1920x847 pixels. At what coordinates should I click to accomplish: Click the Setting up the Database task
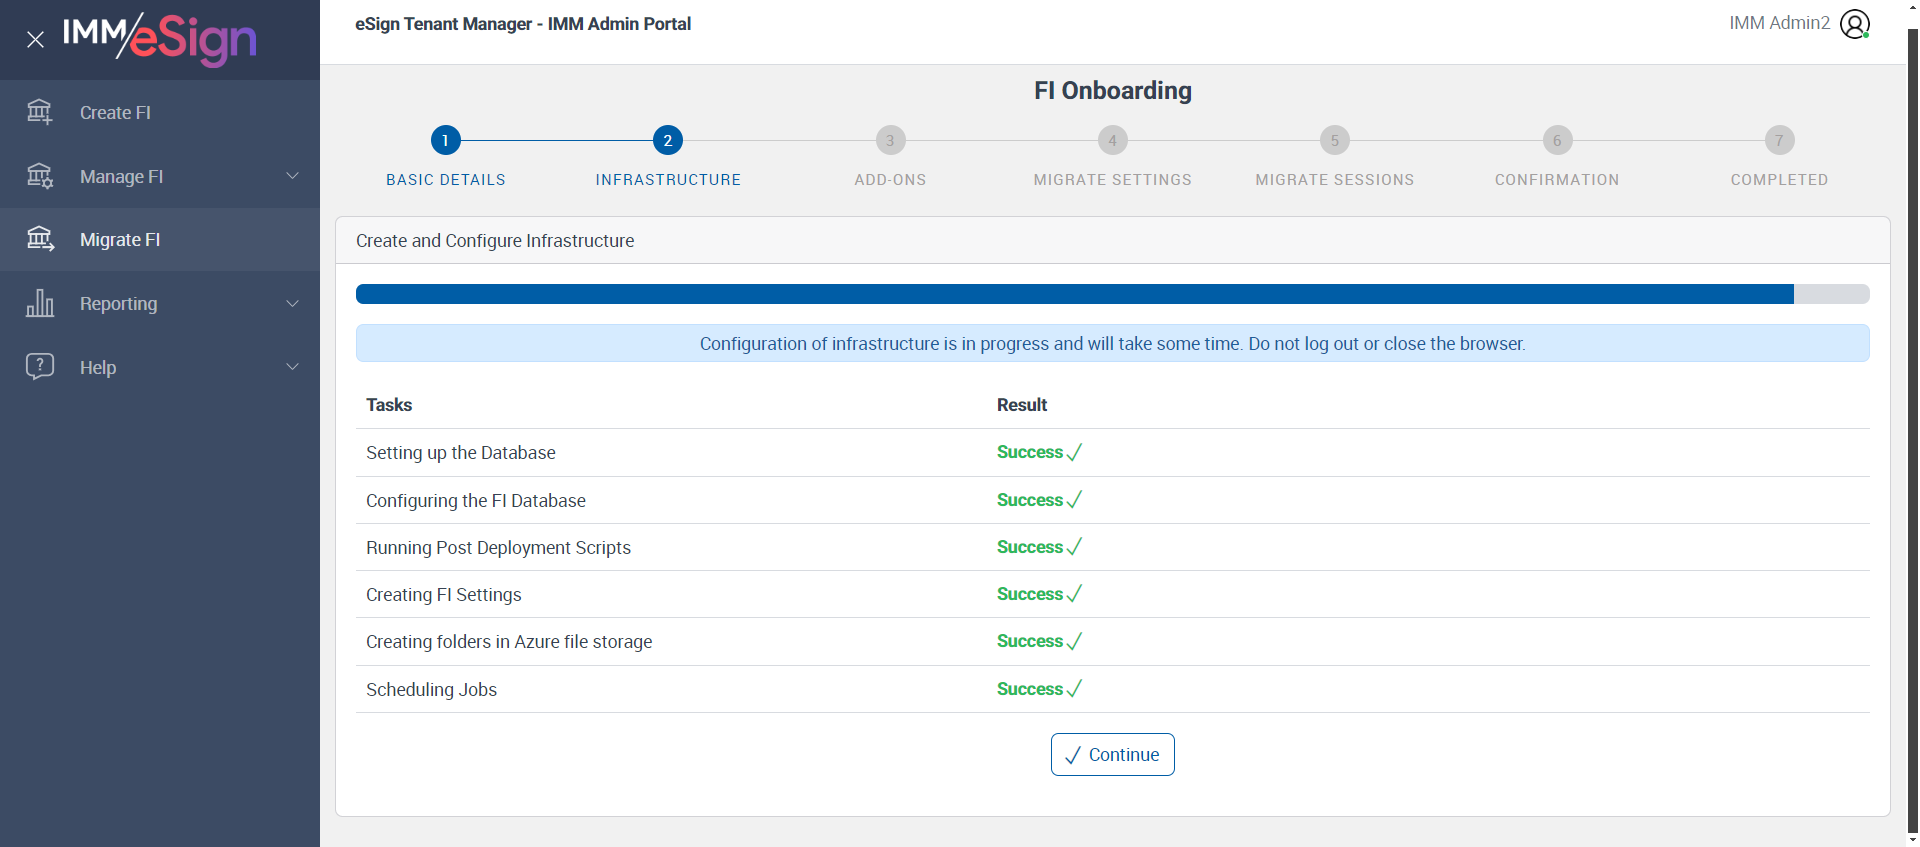(x=460, y=453)
